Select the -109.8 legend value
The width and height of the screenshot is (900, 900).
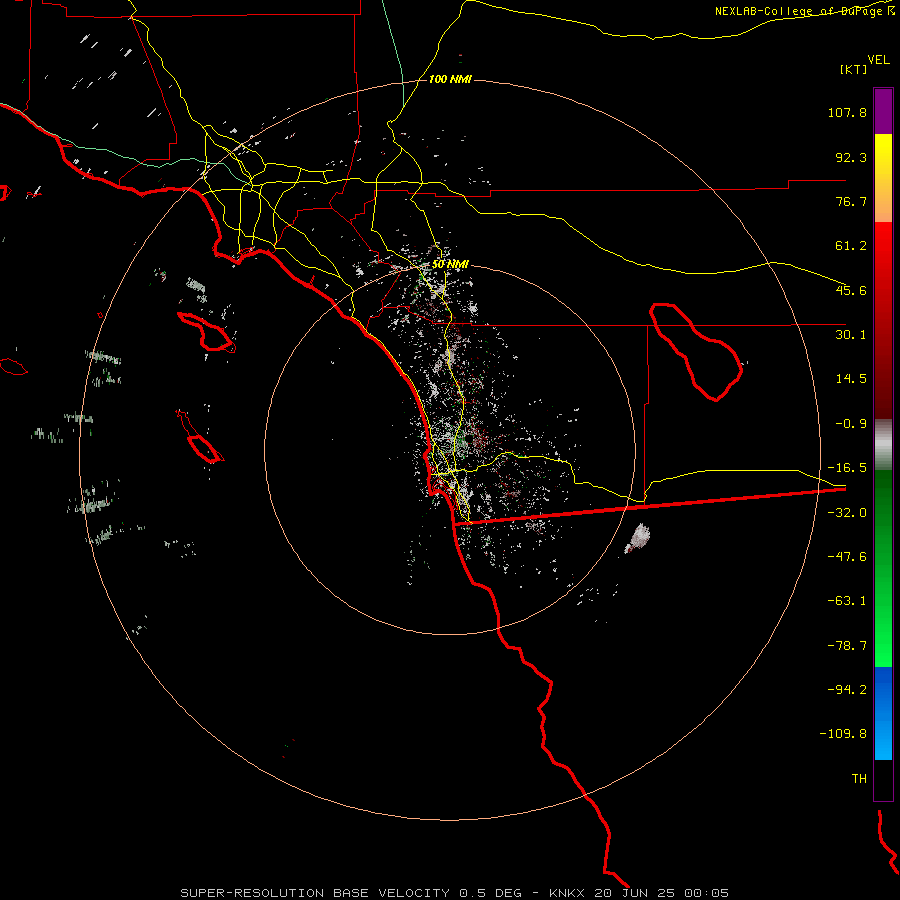point(844,734)
